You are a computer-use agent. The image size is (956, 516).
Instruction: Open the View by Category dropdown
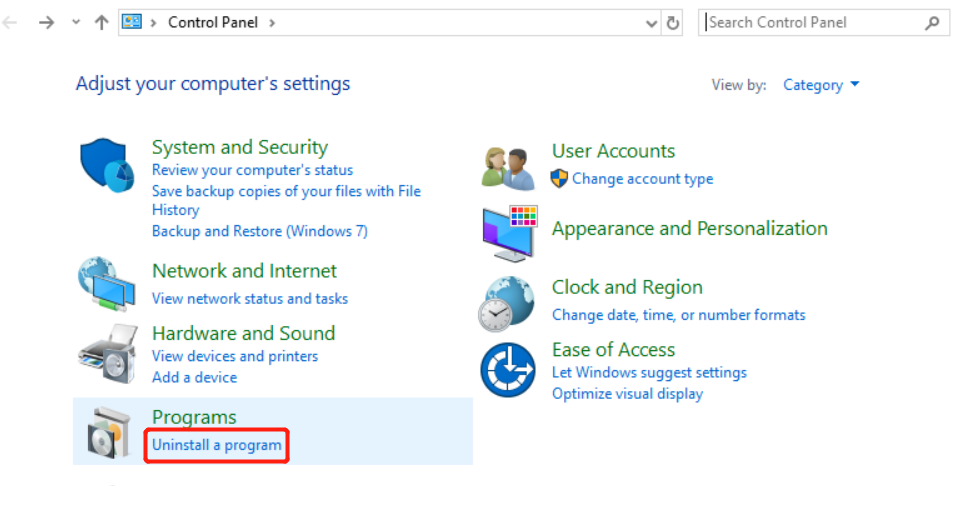820,85
